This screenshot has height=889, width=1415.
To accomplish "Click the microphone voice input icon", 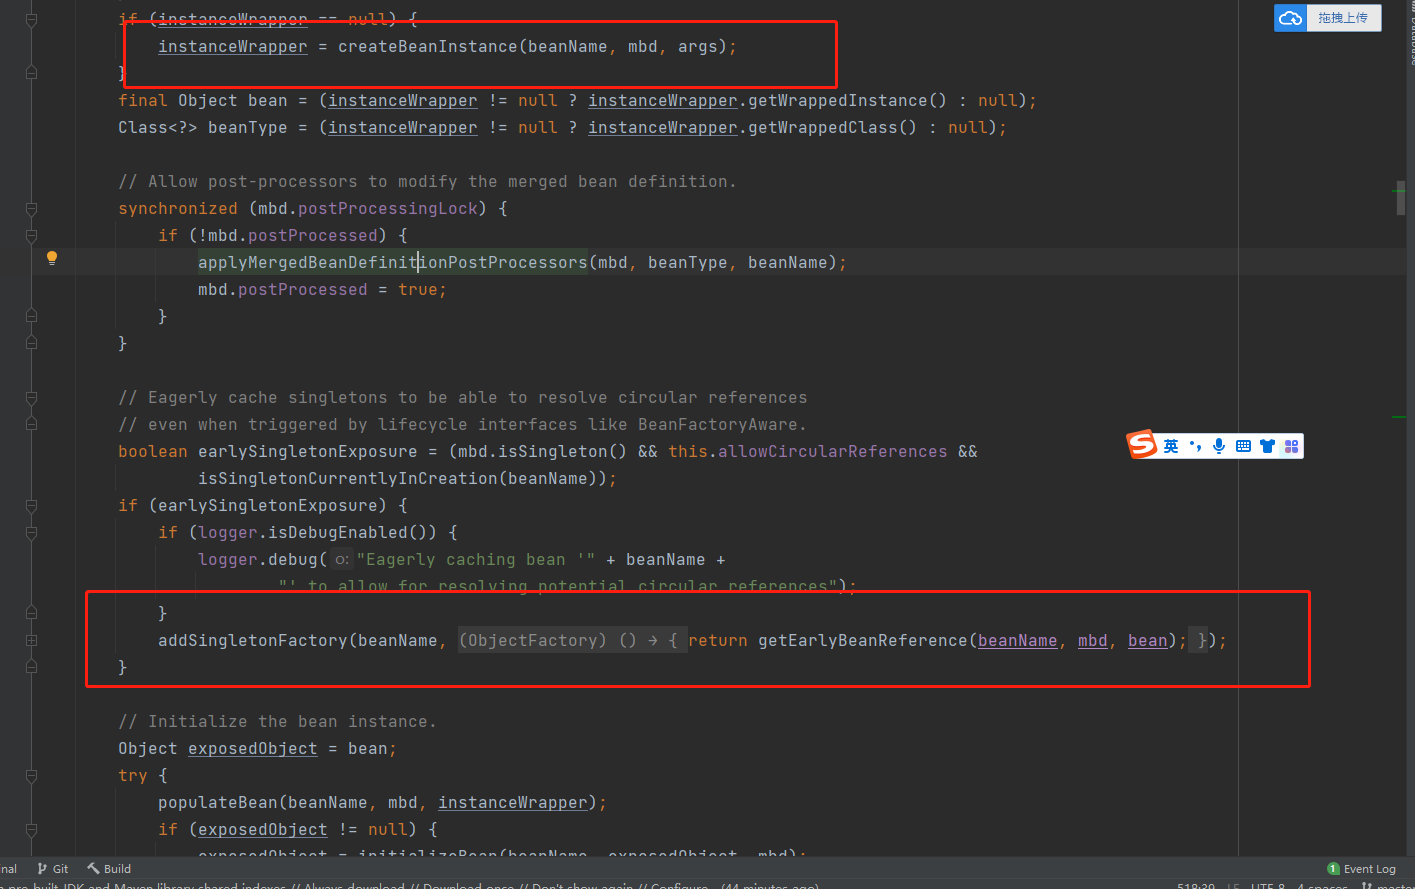I will tap(1219, 446).
